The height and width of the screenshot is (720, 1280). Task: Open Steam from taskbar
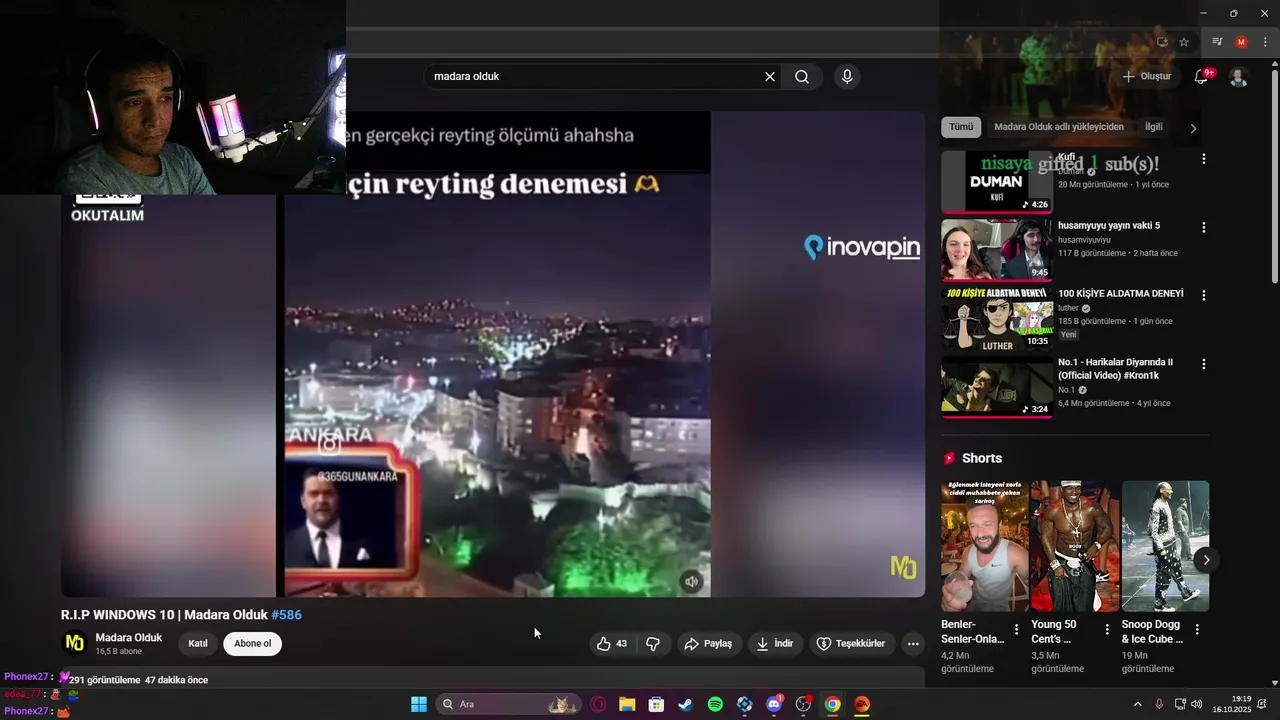point(686,704)
